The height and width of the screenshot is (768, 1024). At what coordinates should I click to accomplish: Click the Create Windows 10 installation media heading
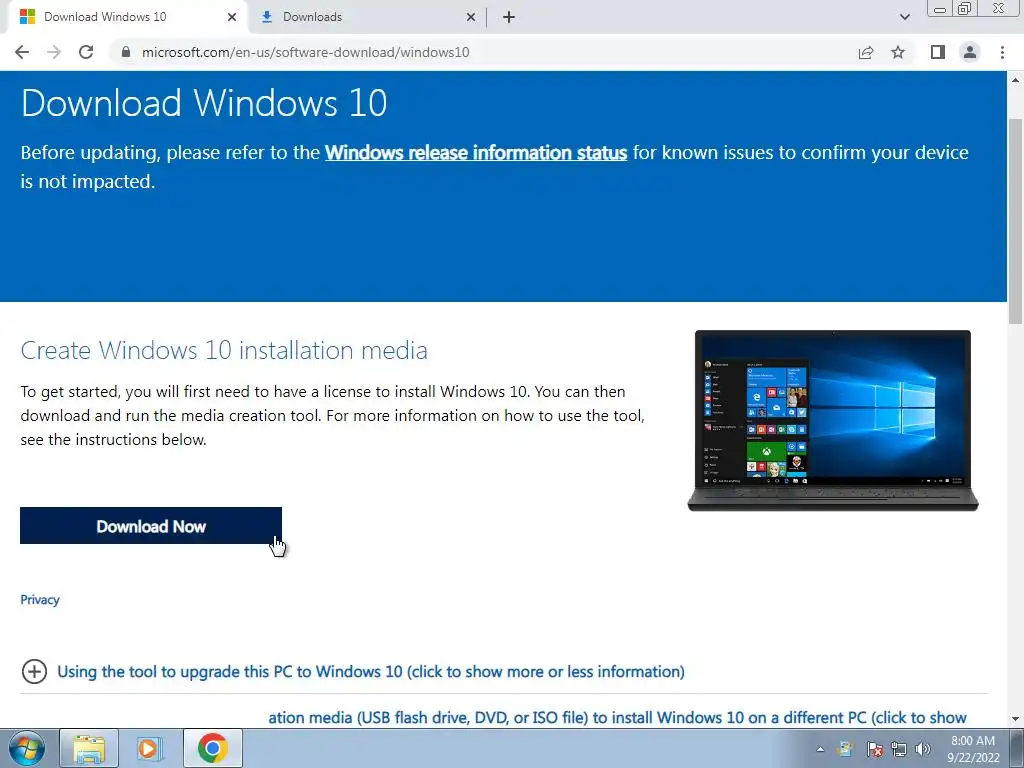point(224,350)
